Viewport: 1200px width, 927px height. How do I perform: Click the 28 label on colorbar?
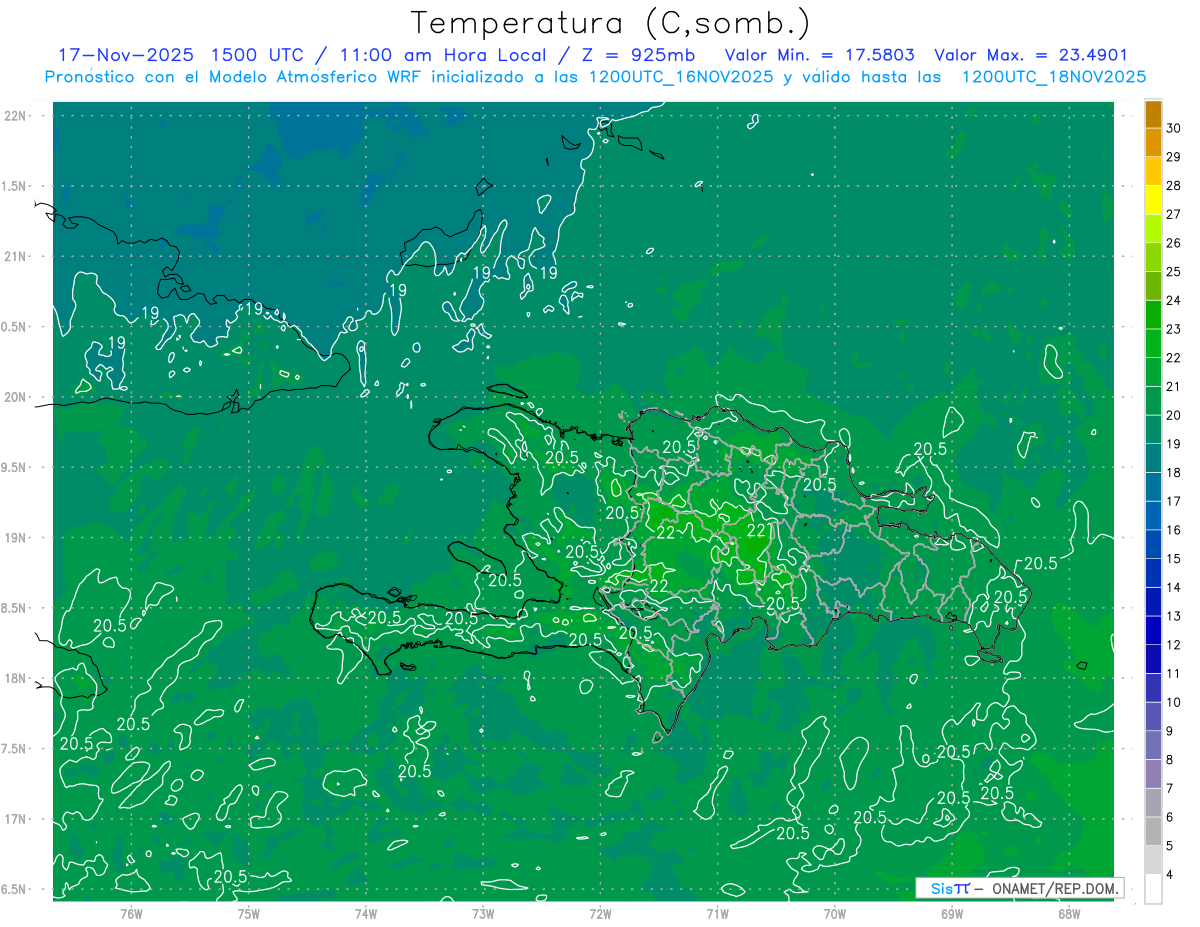click(x=1174, y=185)
